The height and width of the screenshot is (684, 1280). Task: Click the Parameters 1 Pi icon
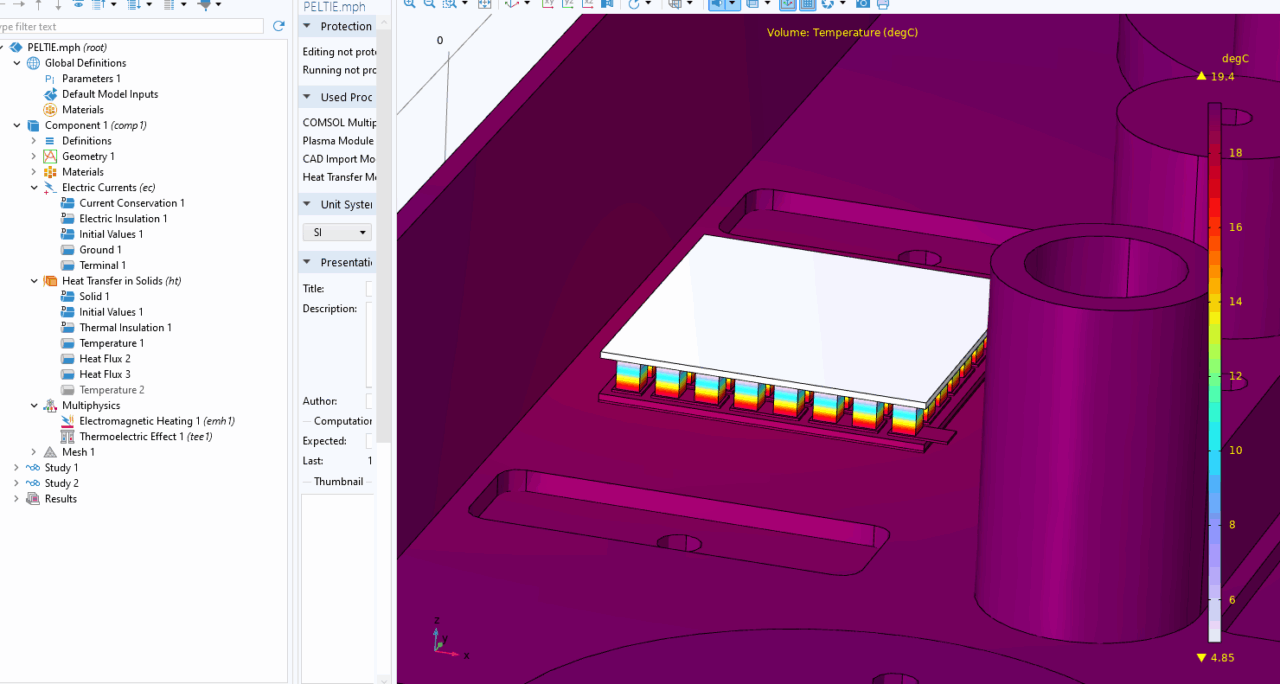51,79
